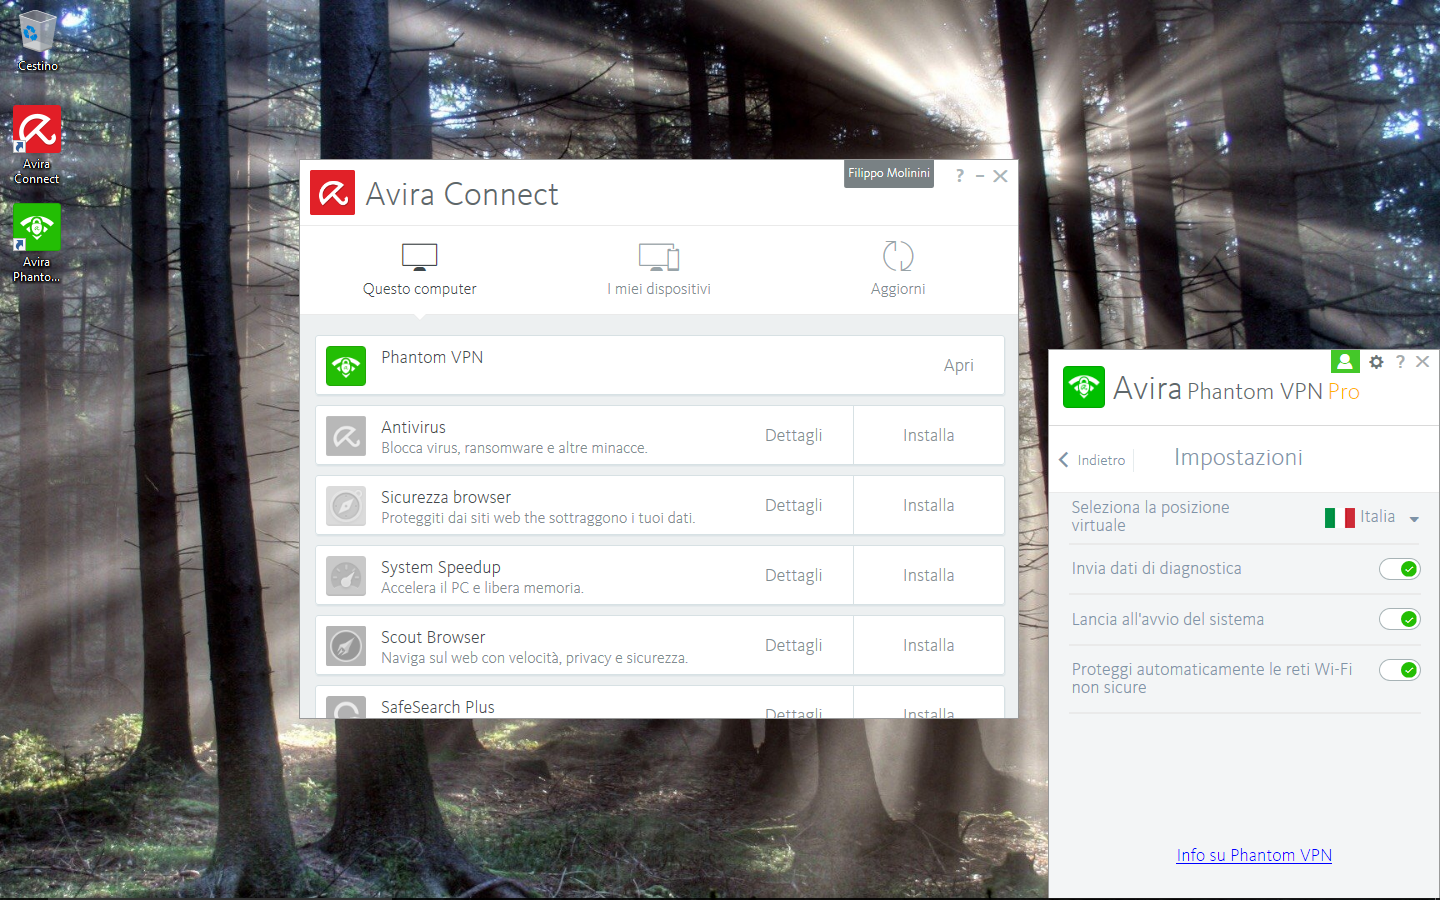Install Antivirus via Installa button
The image size is (1440, 900).
[x=929, y=435]
